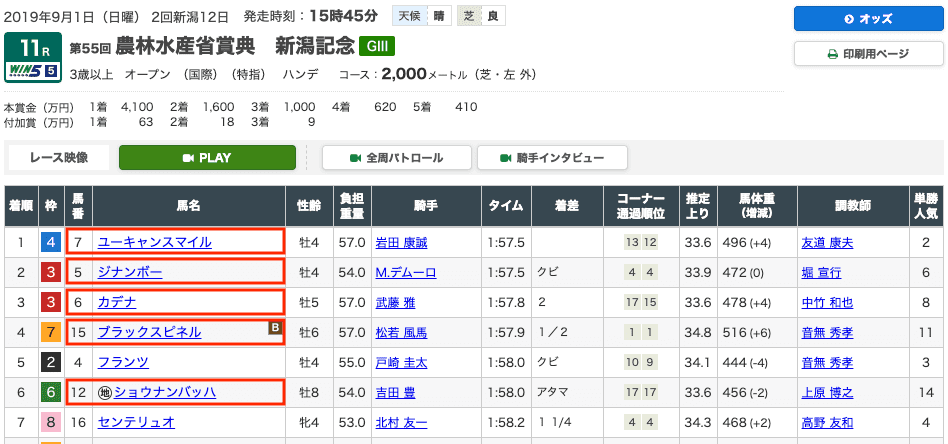
Task: Open trainer 上原 博之 profile
Action: tap(827, 393)
